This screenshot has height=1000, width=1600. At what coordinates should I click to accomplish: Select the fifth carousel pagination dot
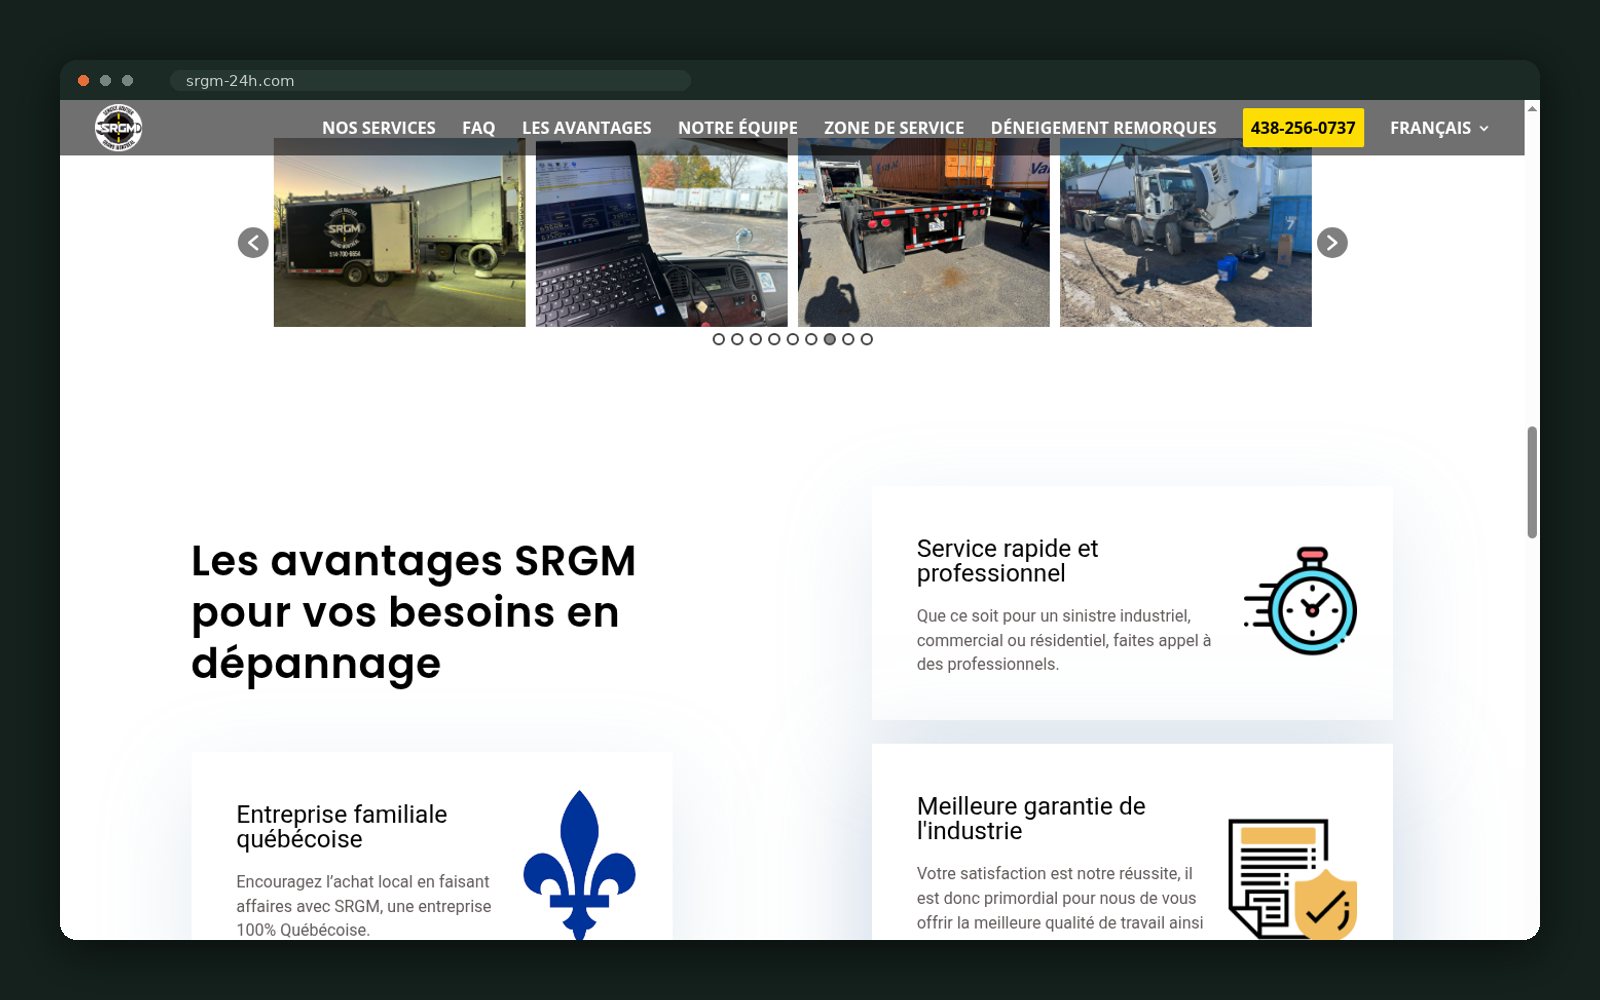tap(793, 339)
